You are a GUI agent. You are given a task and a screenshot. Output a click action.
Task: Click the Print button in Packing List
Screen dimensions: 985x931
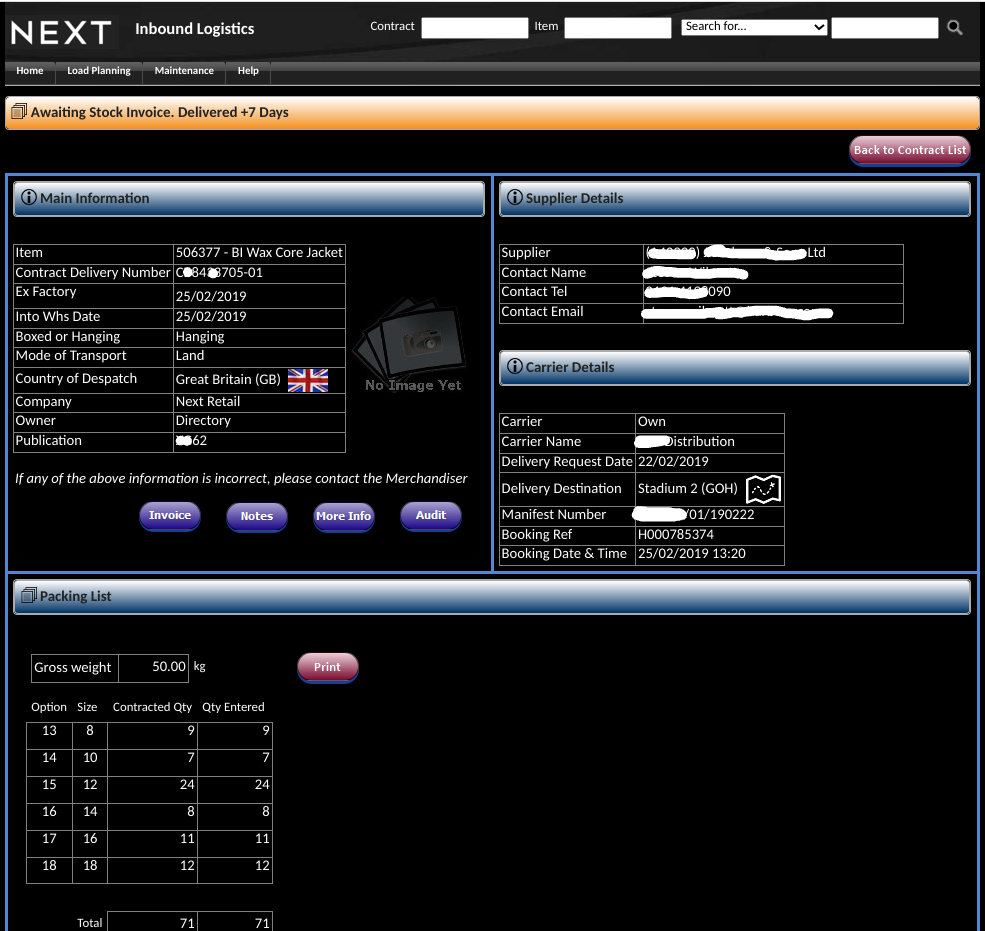click(327, 667)
